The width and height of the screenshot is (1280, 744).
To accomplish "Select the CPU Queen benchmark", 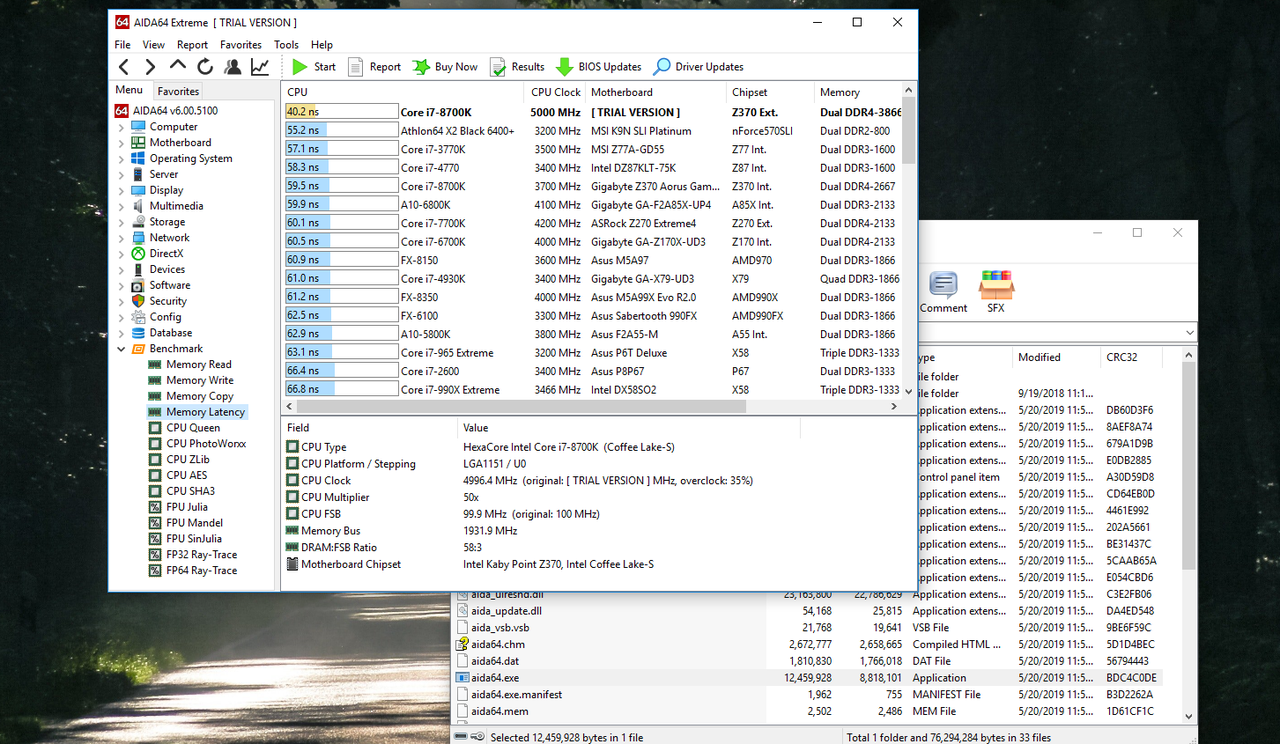I will (193, 428).
